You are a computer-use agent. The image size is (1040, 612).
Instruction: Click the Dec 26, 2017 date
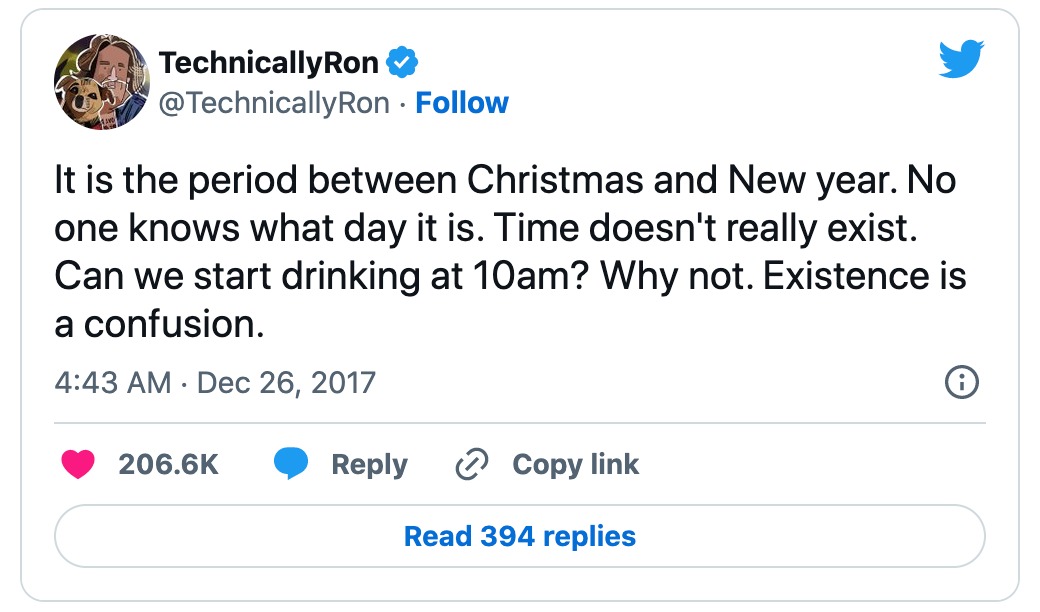tap(286, 382)
